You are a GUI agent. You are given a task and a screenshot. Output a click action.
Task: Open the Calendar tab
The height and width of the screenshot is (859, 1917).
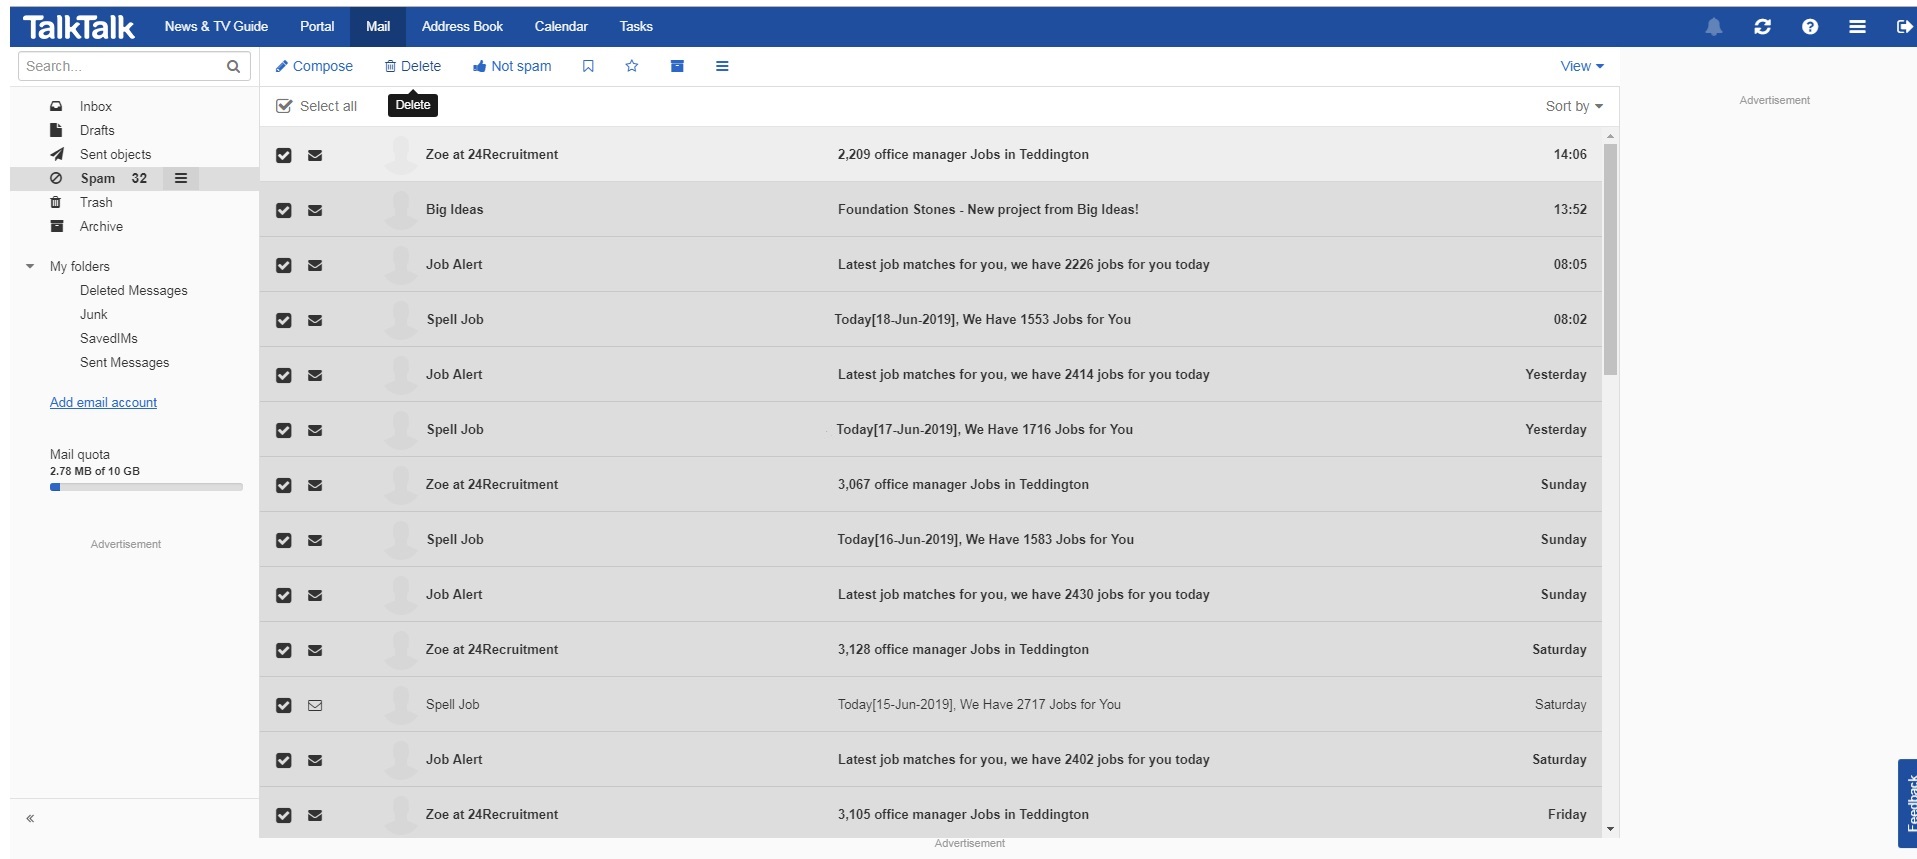(561, 27)
